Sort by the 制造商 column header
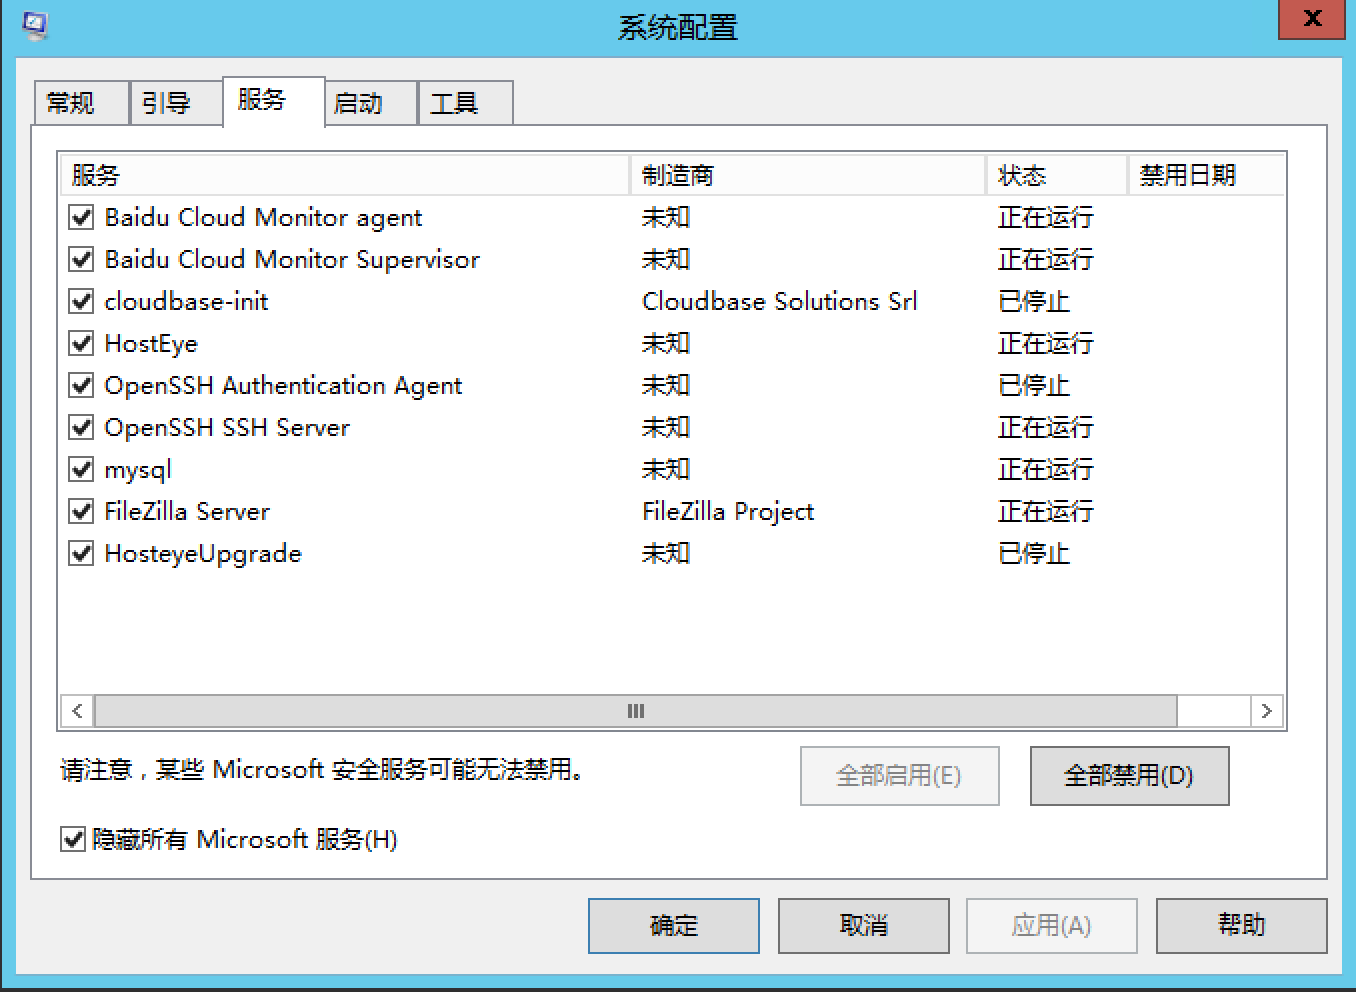Viewport: 1356px width, 992px height. click(808, 175)
